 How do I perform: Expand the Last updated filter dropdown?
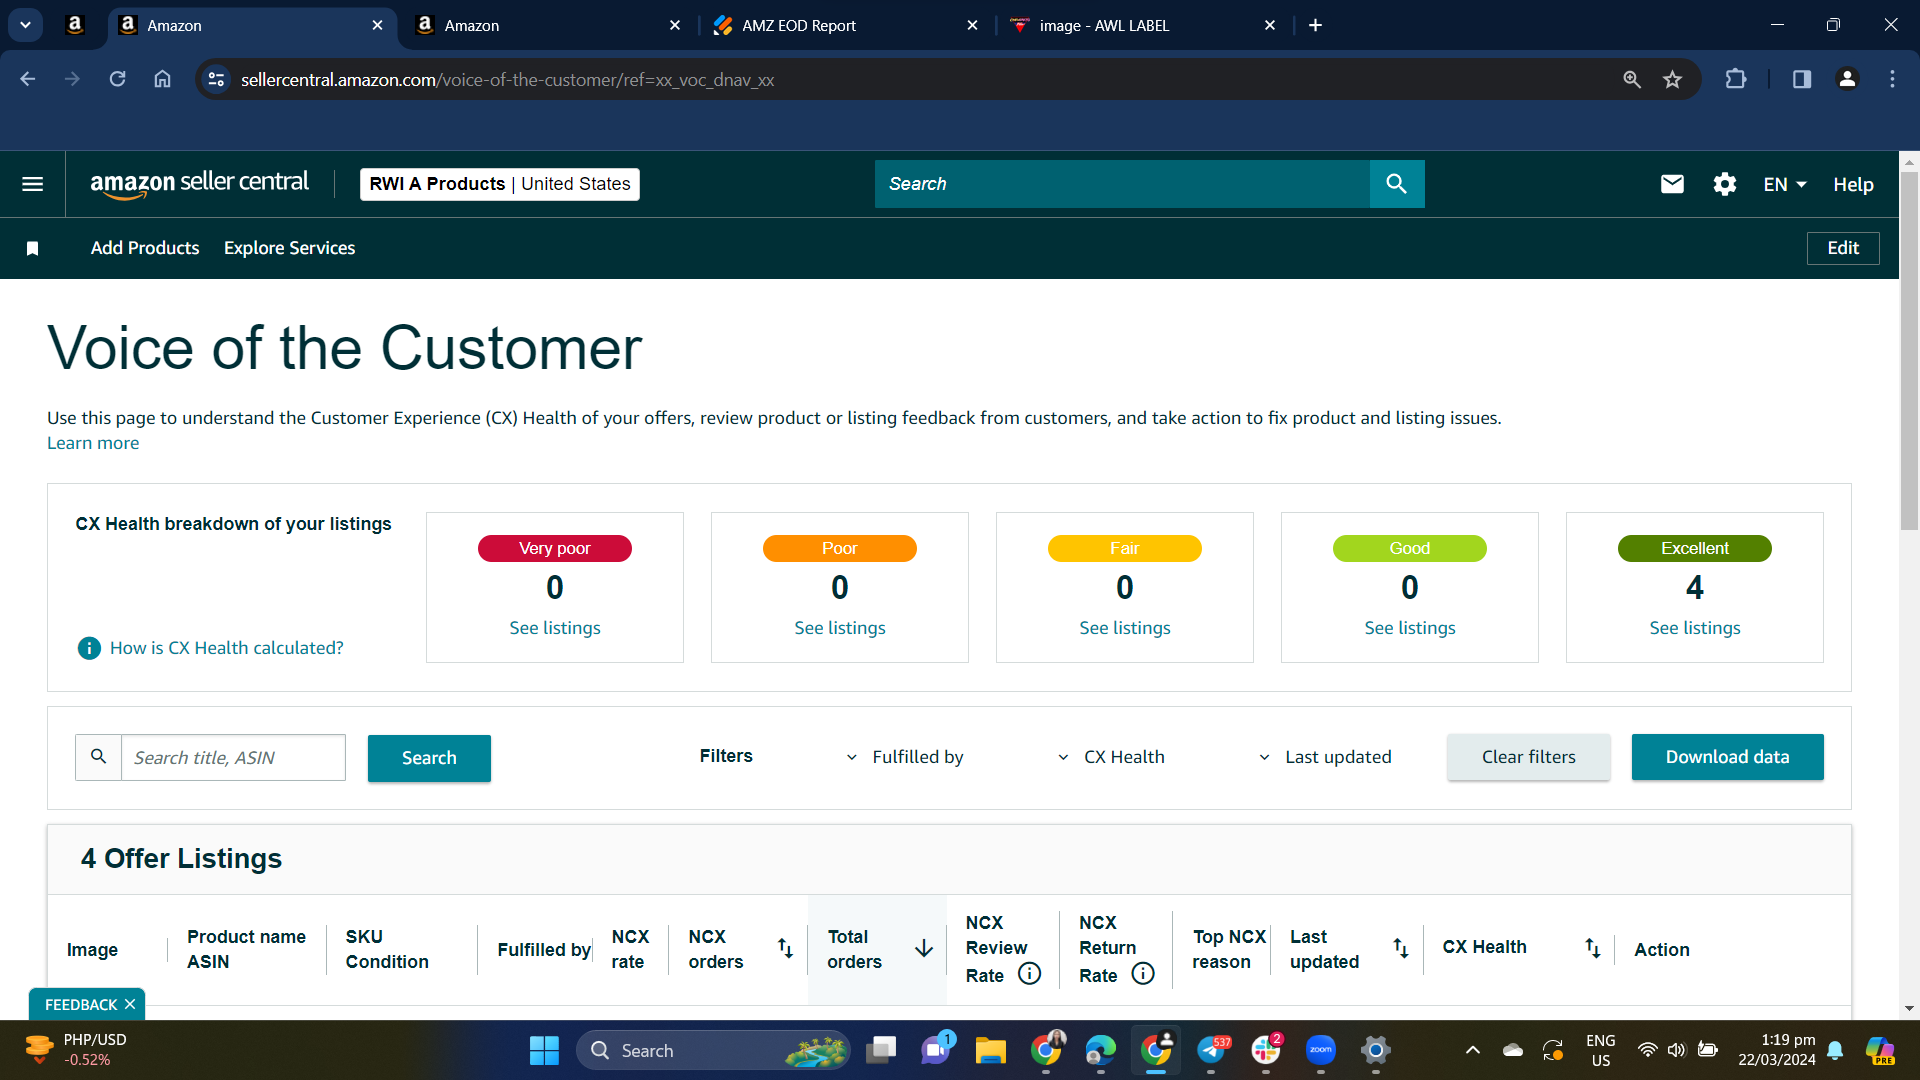(x=1325, y=757)
